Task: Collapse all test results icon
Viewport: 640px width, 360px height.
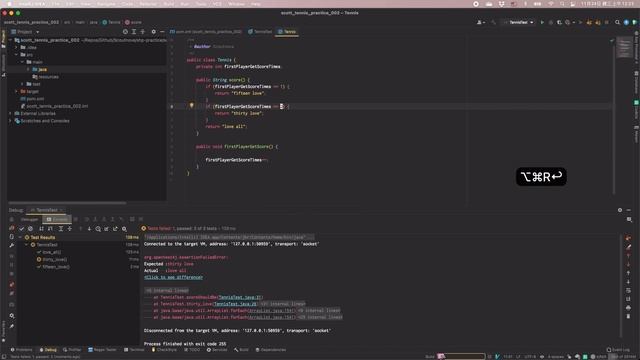Action: pyautogui.click(x=69, y=229)
